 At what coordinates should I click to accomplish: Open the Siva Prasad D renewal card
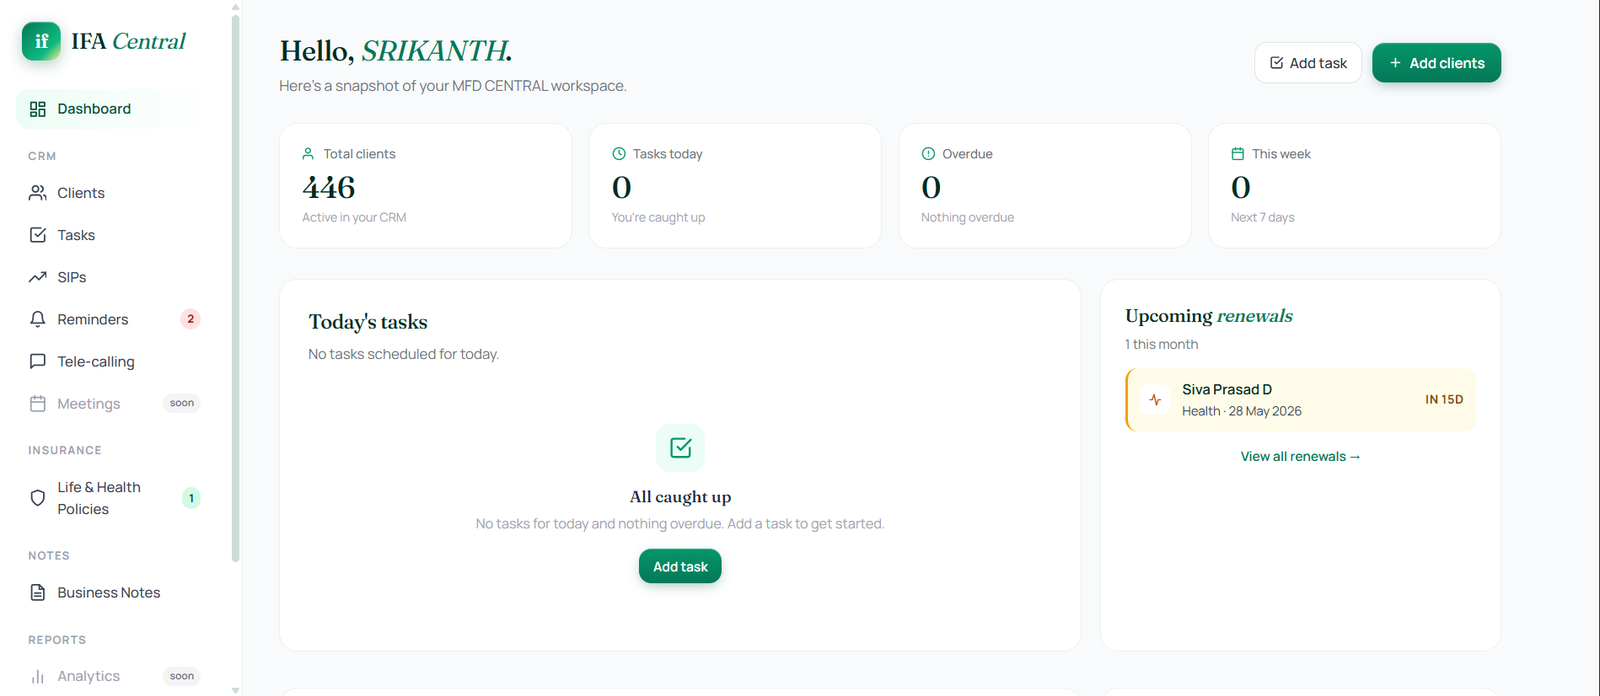coord(1300,400)
